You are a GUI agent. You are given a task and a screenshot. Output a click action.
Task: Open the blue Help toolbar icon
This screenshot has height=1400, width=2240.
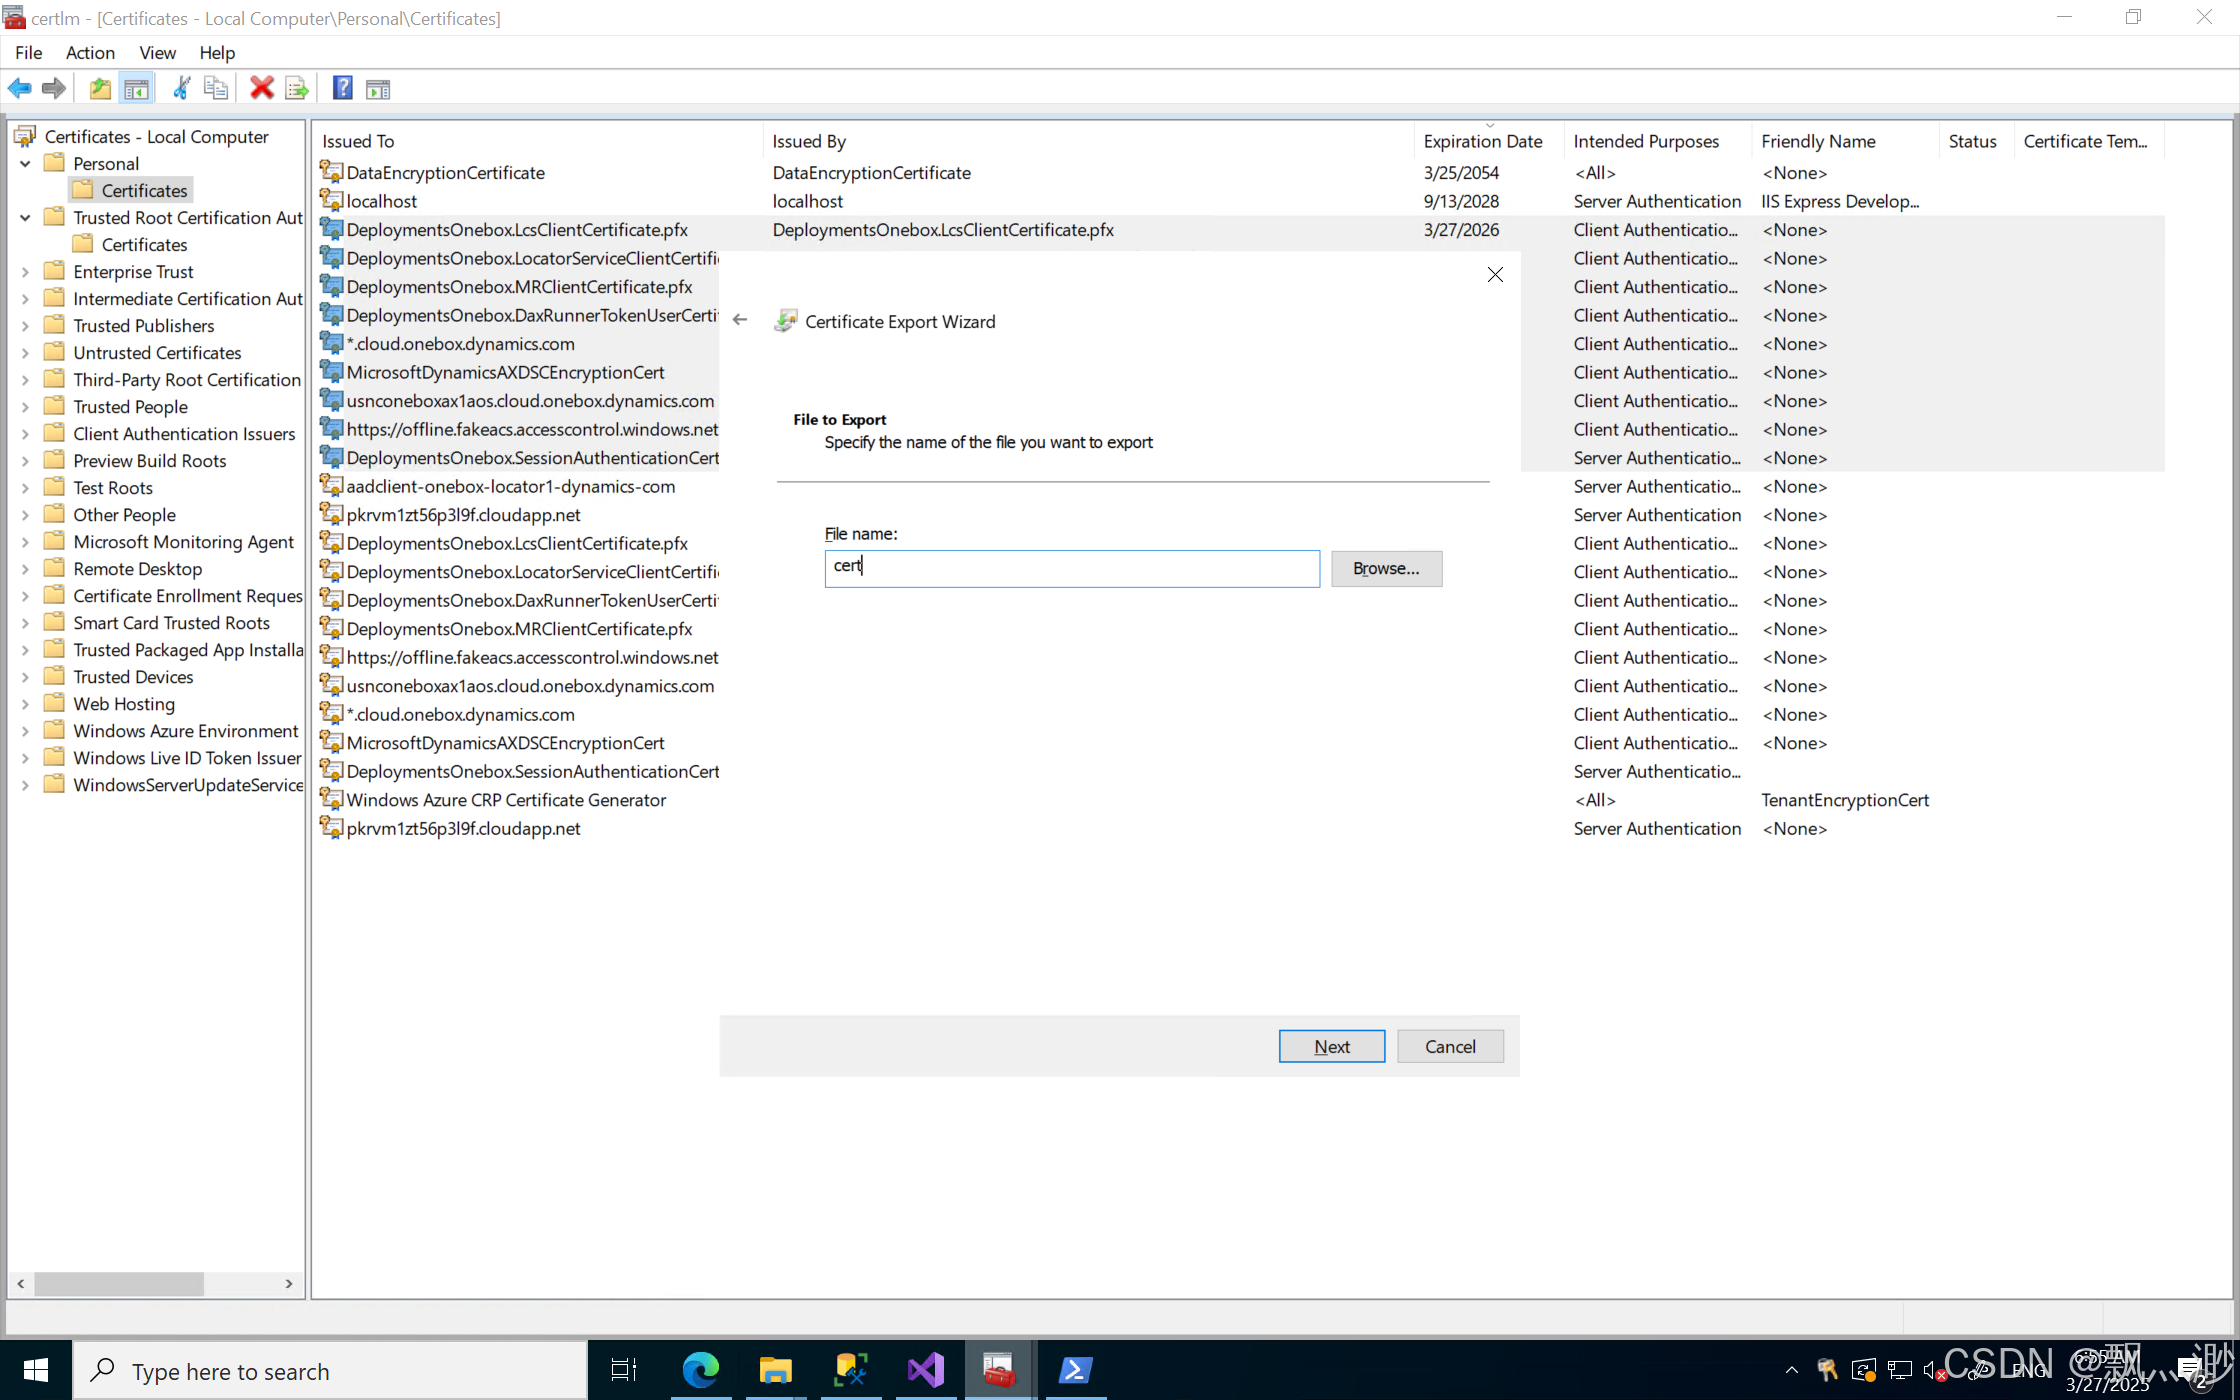pyautogui.click(x=342, y=89)
